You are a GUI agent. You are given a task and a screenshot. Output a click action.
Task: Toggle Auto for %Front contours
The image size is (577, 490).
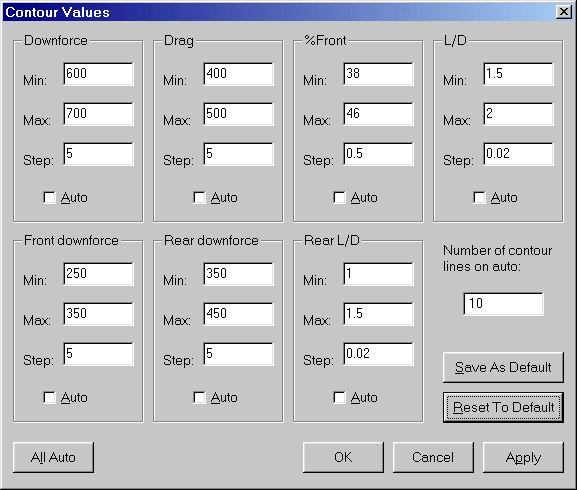pos(339,198)
